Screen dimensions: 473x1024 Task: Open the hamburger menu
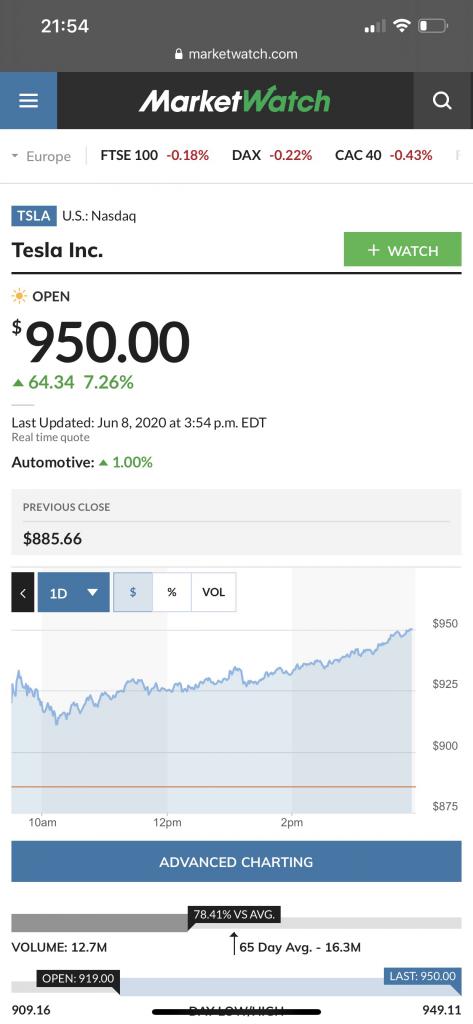tap(28, 101)
